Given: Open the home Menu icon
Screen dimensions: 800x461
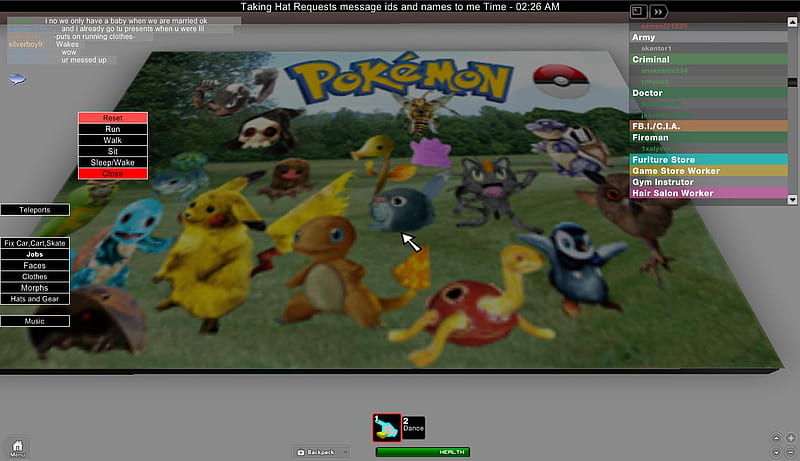Looking at the screenshot, I should tap(17, 448).
